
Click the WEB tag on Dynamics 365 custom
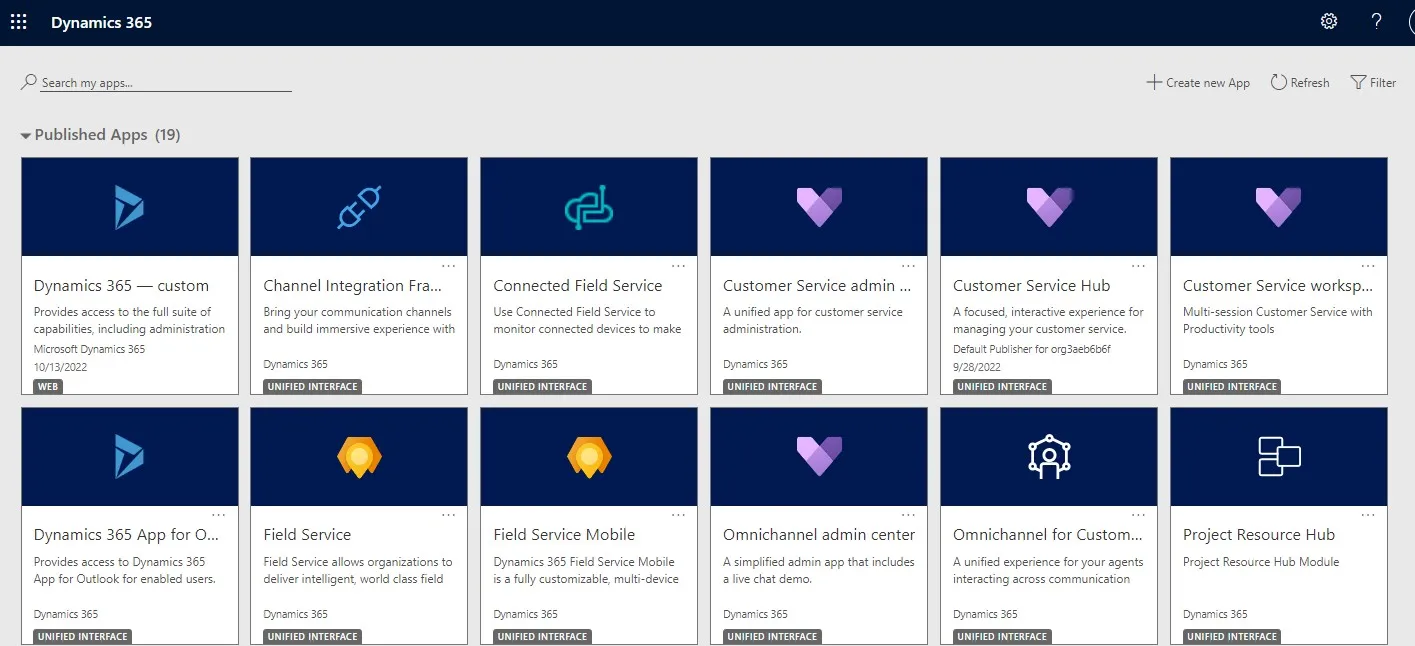pos(48,387)
